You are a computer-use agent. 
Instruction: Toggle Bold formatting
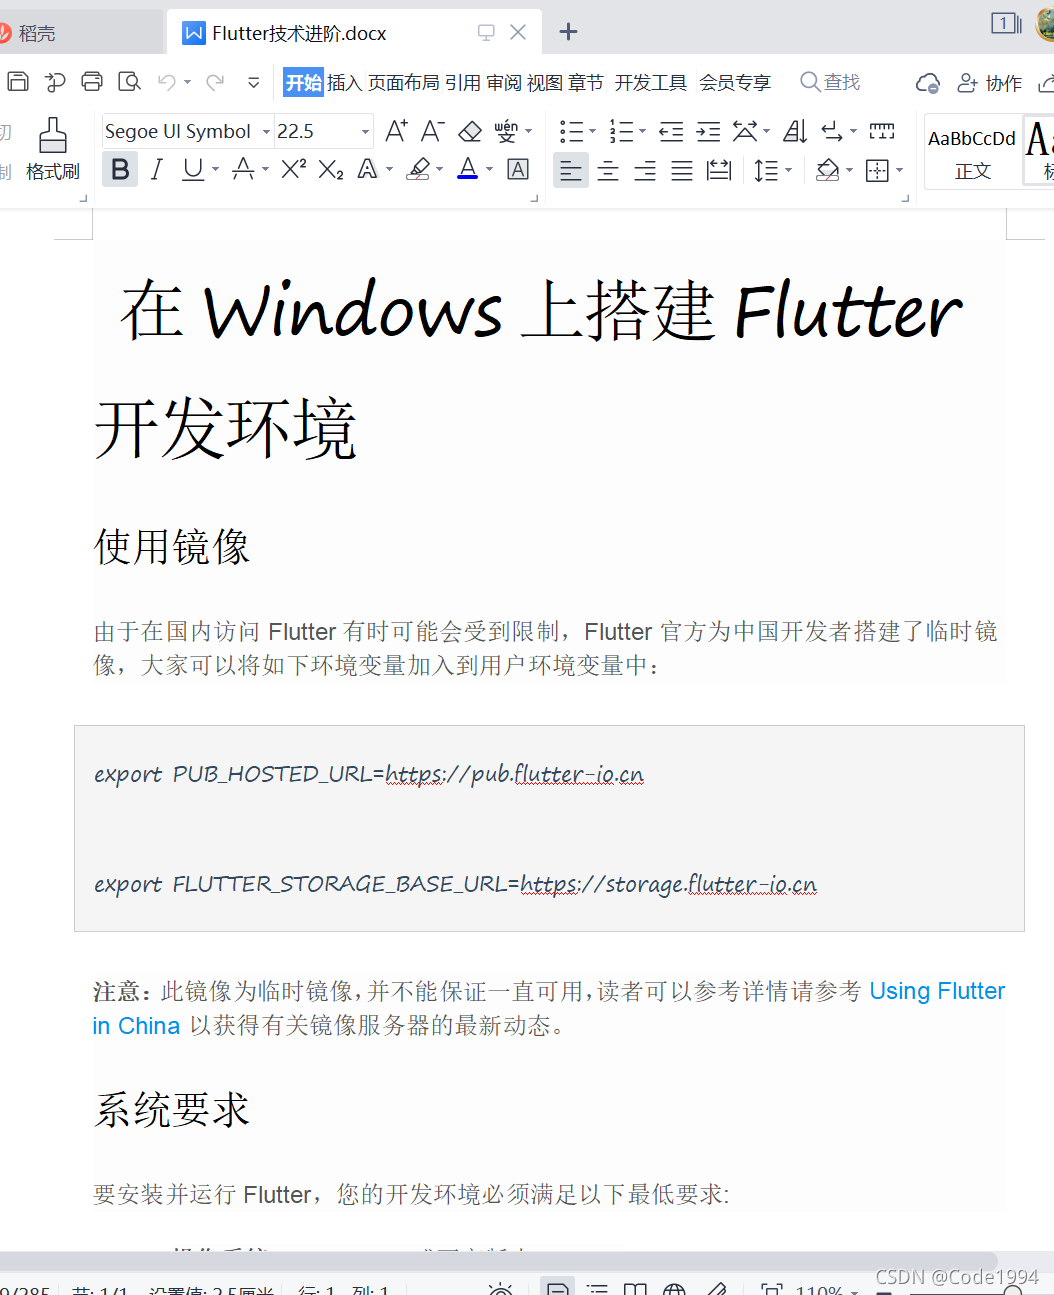pyautogui.click(x=120, y=169)
